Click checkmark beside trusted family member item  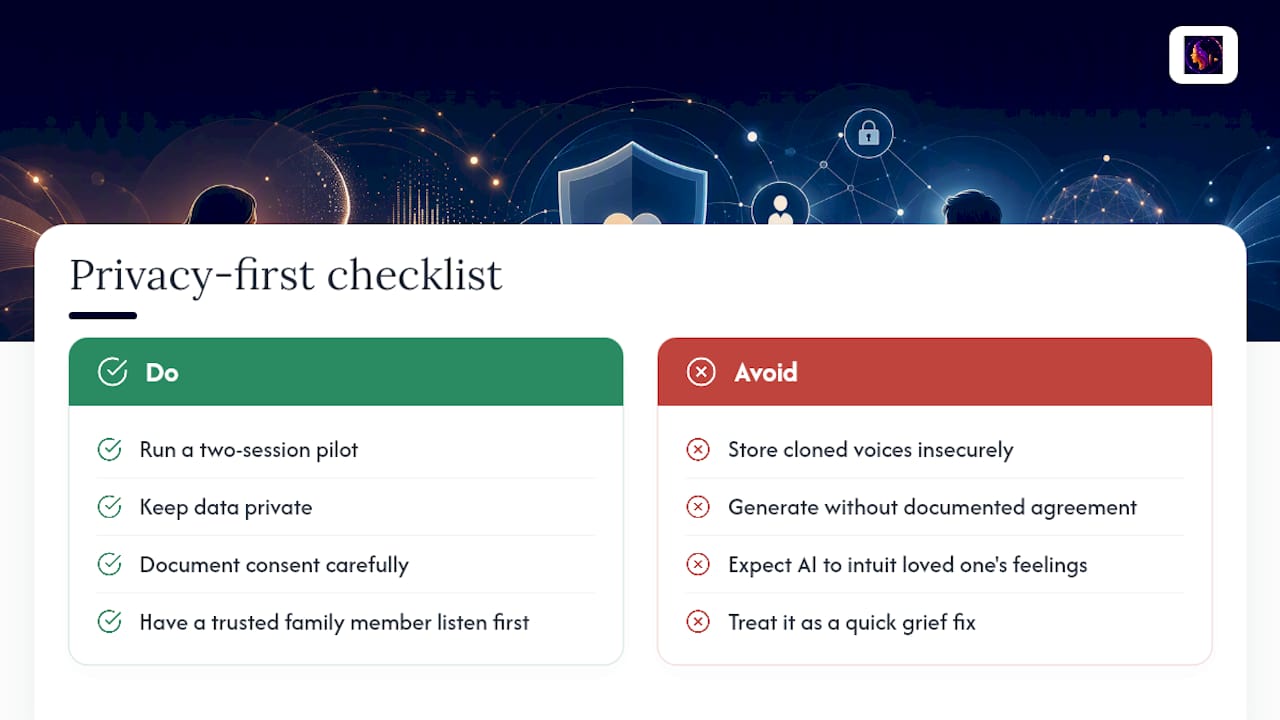click(x=109, y=622)
